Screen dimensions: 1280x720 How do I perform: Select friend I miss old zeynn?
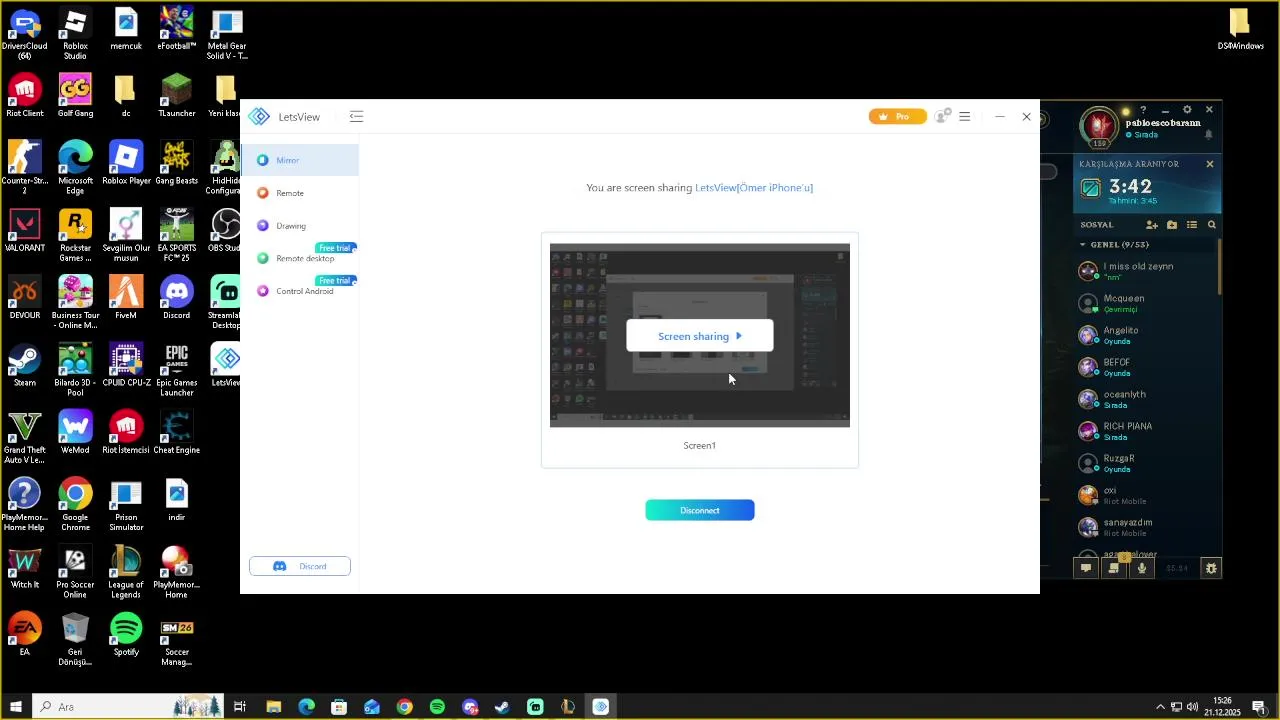click(1146, 271)
